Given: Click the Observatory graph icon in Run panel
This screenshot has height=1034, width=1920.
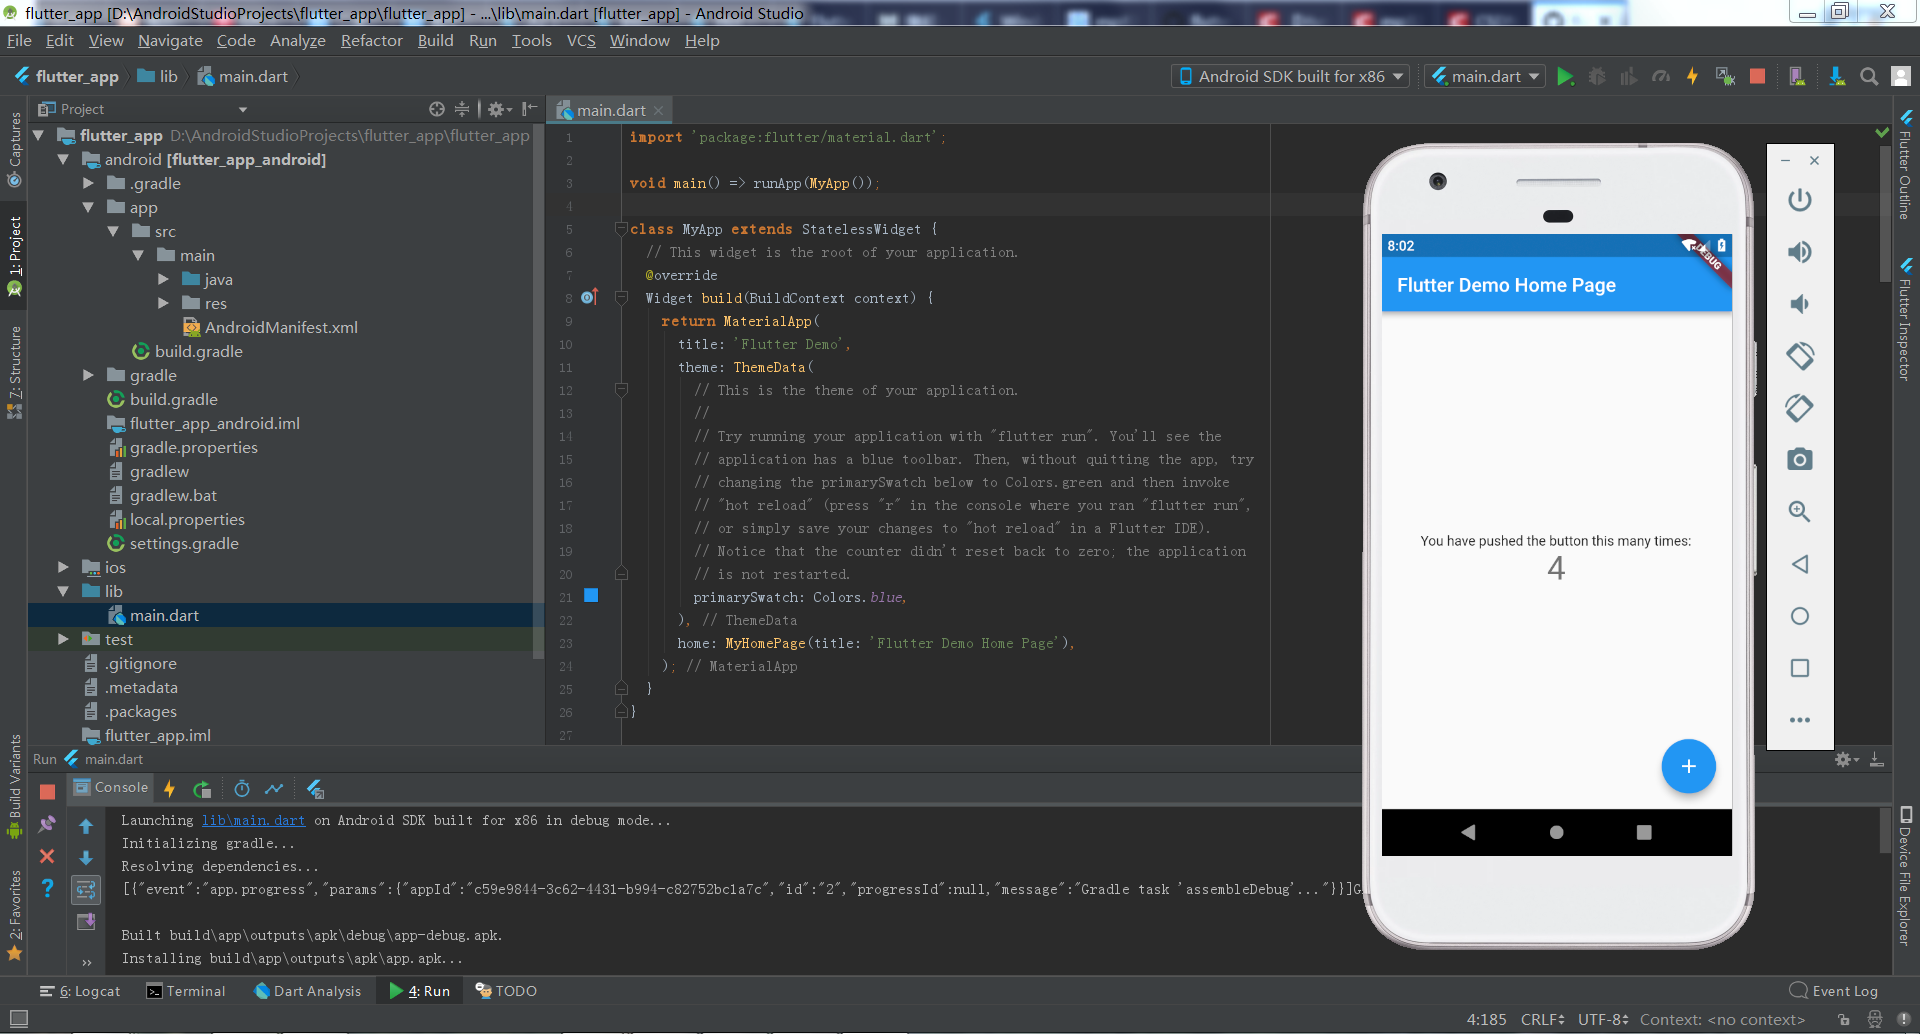Looking at the screenshot, I should click(274, 789).
